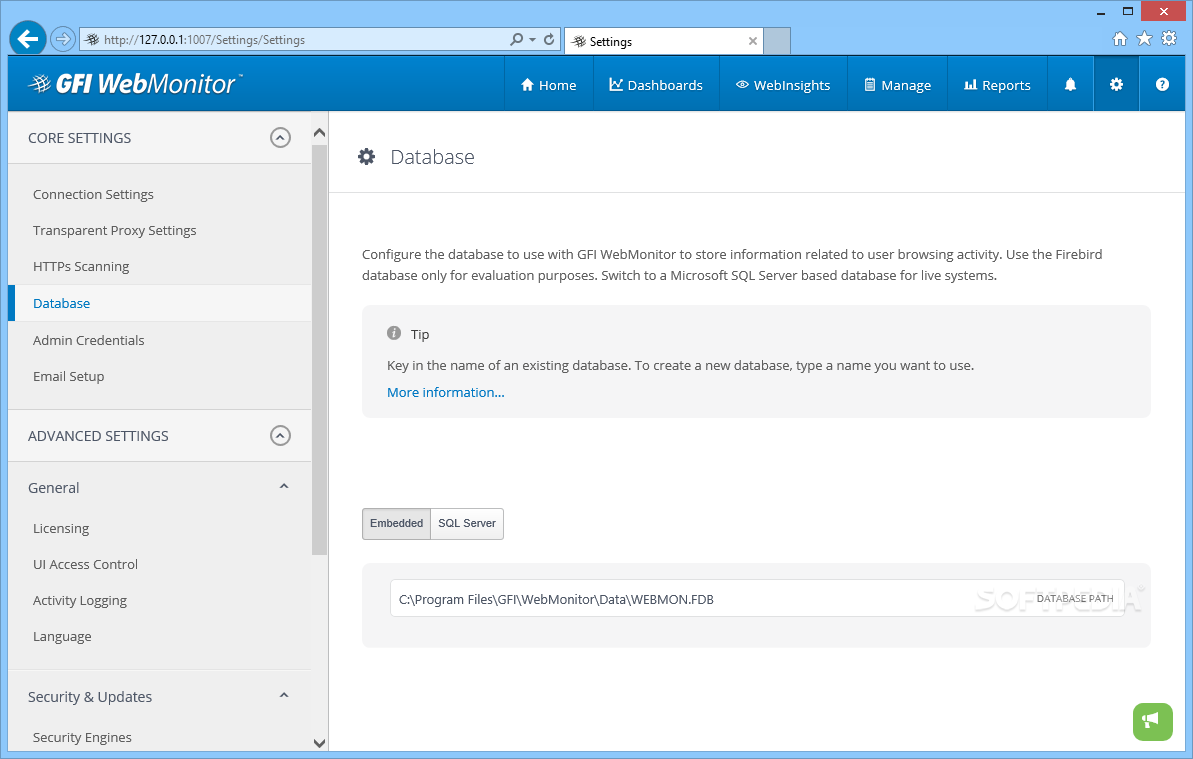Switch to SQL Server database option
The image size is (1193, 759).
tap(466, 523)
